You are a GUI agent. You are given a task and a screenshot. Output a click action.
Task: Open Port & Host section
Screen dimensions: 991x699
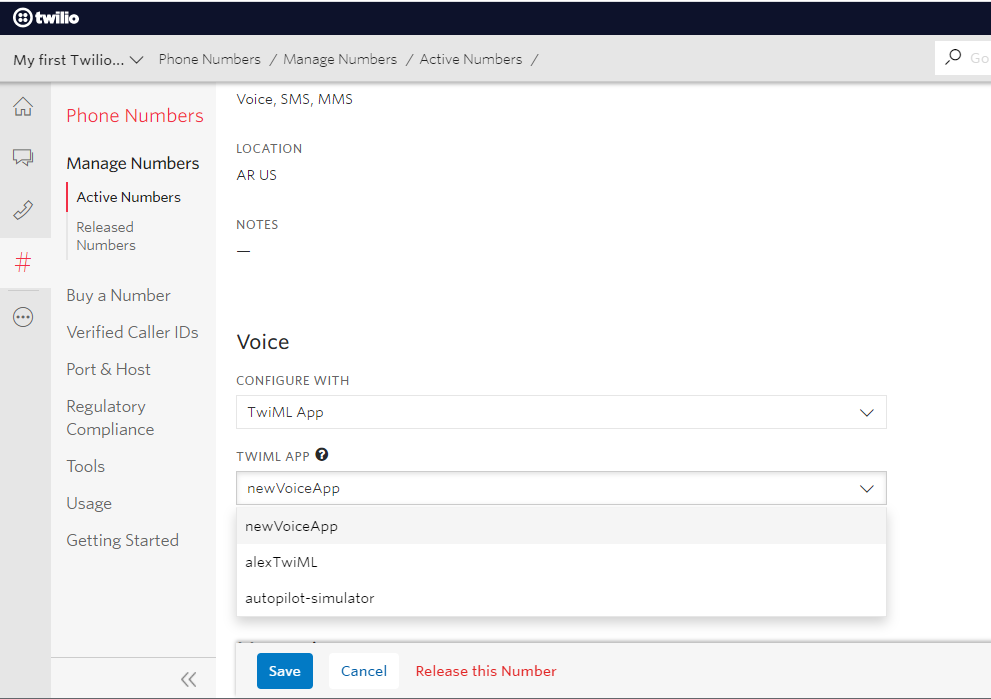108,369
